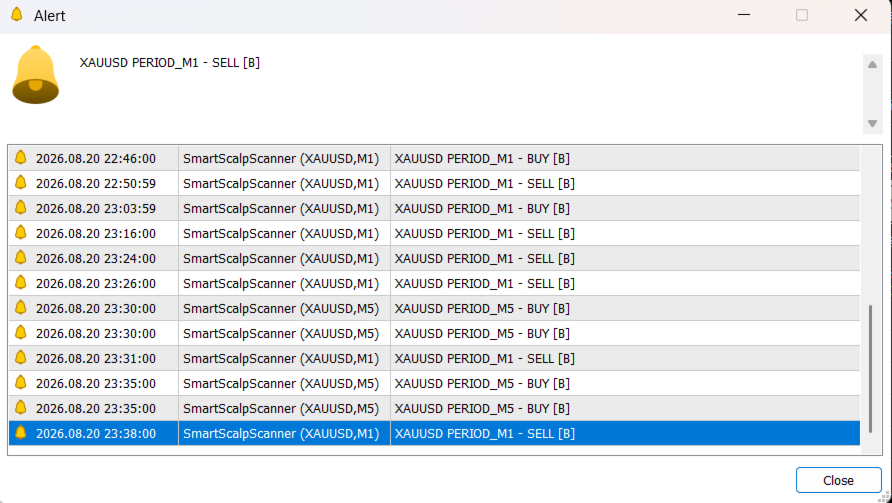This screenshot has height=503, width=892.
Task: Click the bell icon on the 23:26:00 row
Action: pyautogui.click(x=20, y=283)
